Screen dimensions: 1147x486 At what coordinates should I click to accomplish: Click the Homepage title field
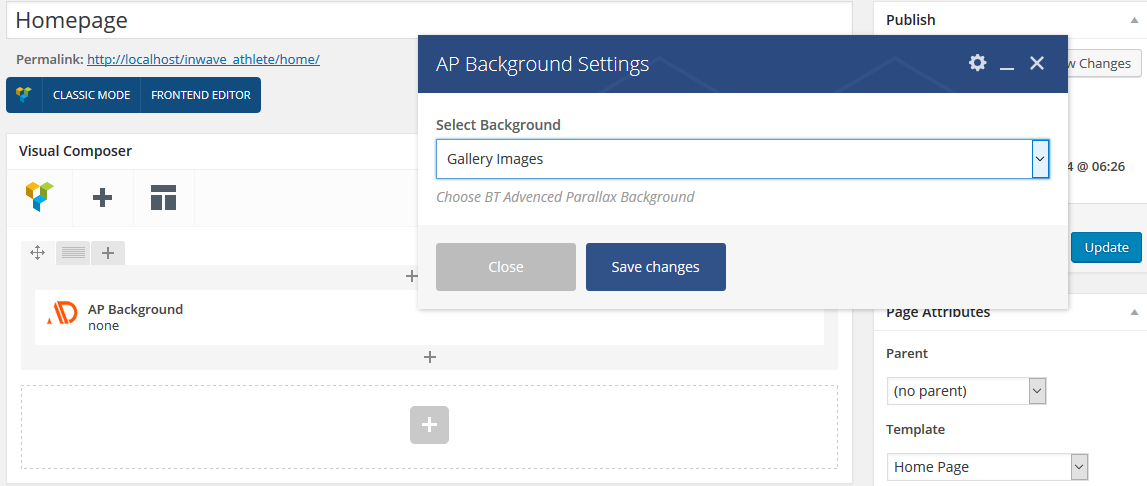(x=429, y=20)
